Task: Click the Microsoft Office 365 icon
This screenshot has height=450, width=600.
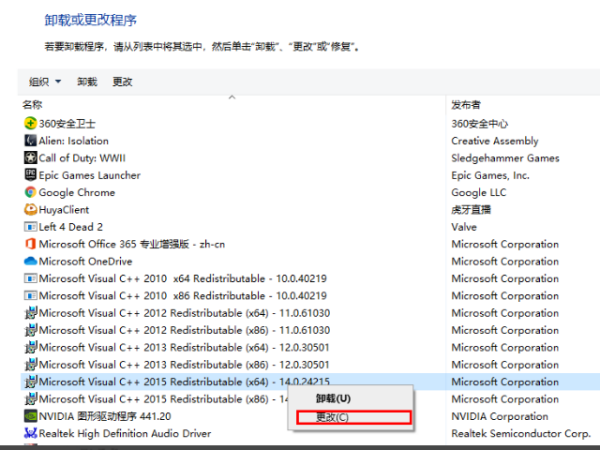Action: point(30,244)
